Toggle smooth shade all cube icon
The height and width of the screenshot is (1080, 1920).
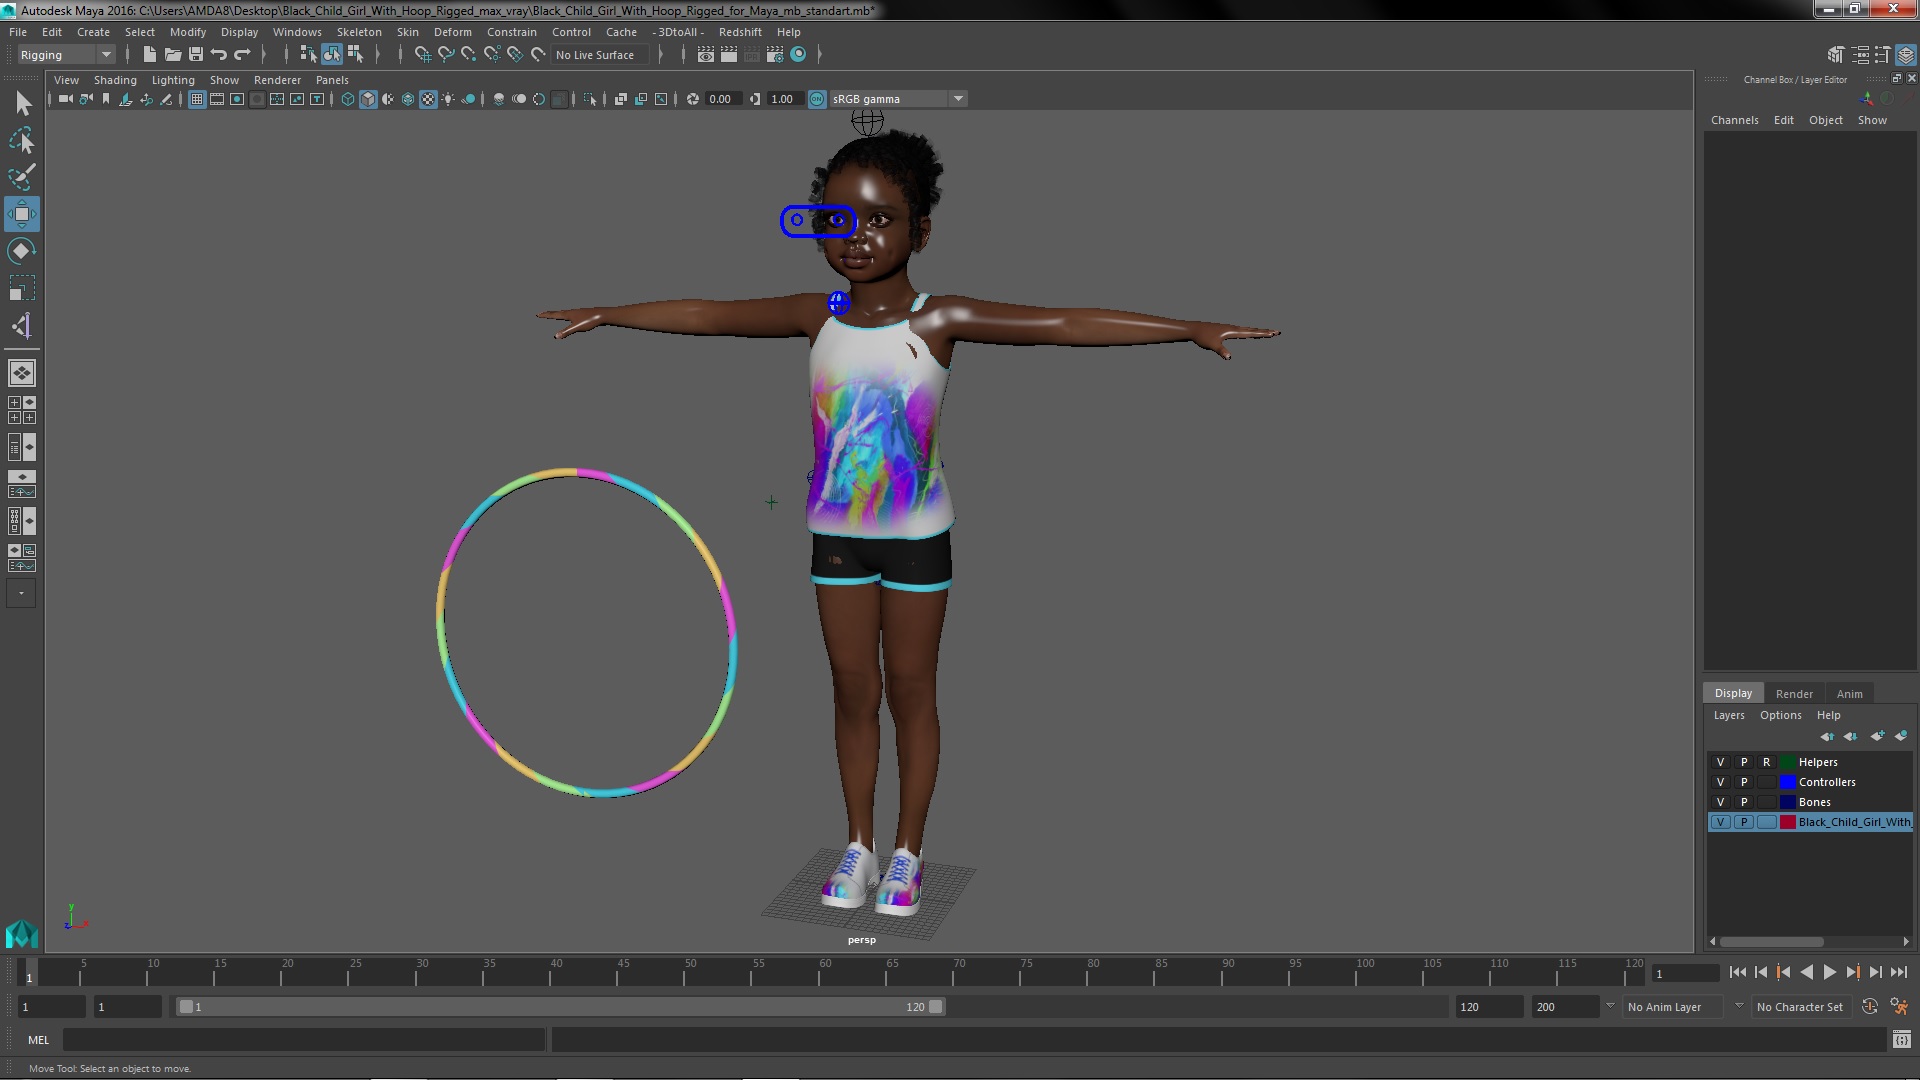tap(368, 99)
